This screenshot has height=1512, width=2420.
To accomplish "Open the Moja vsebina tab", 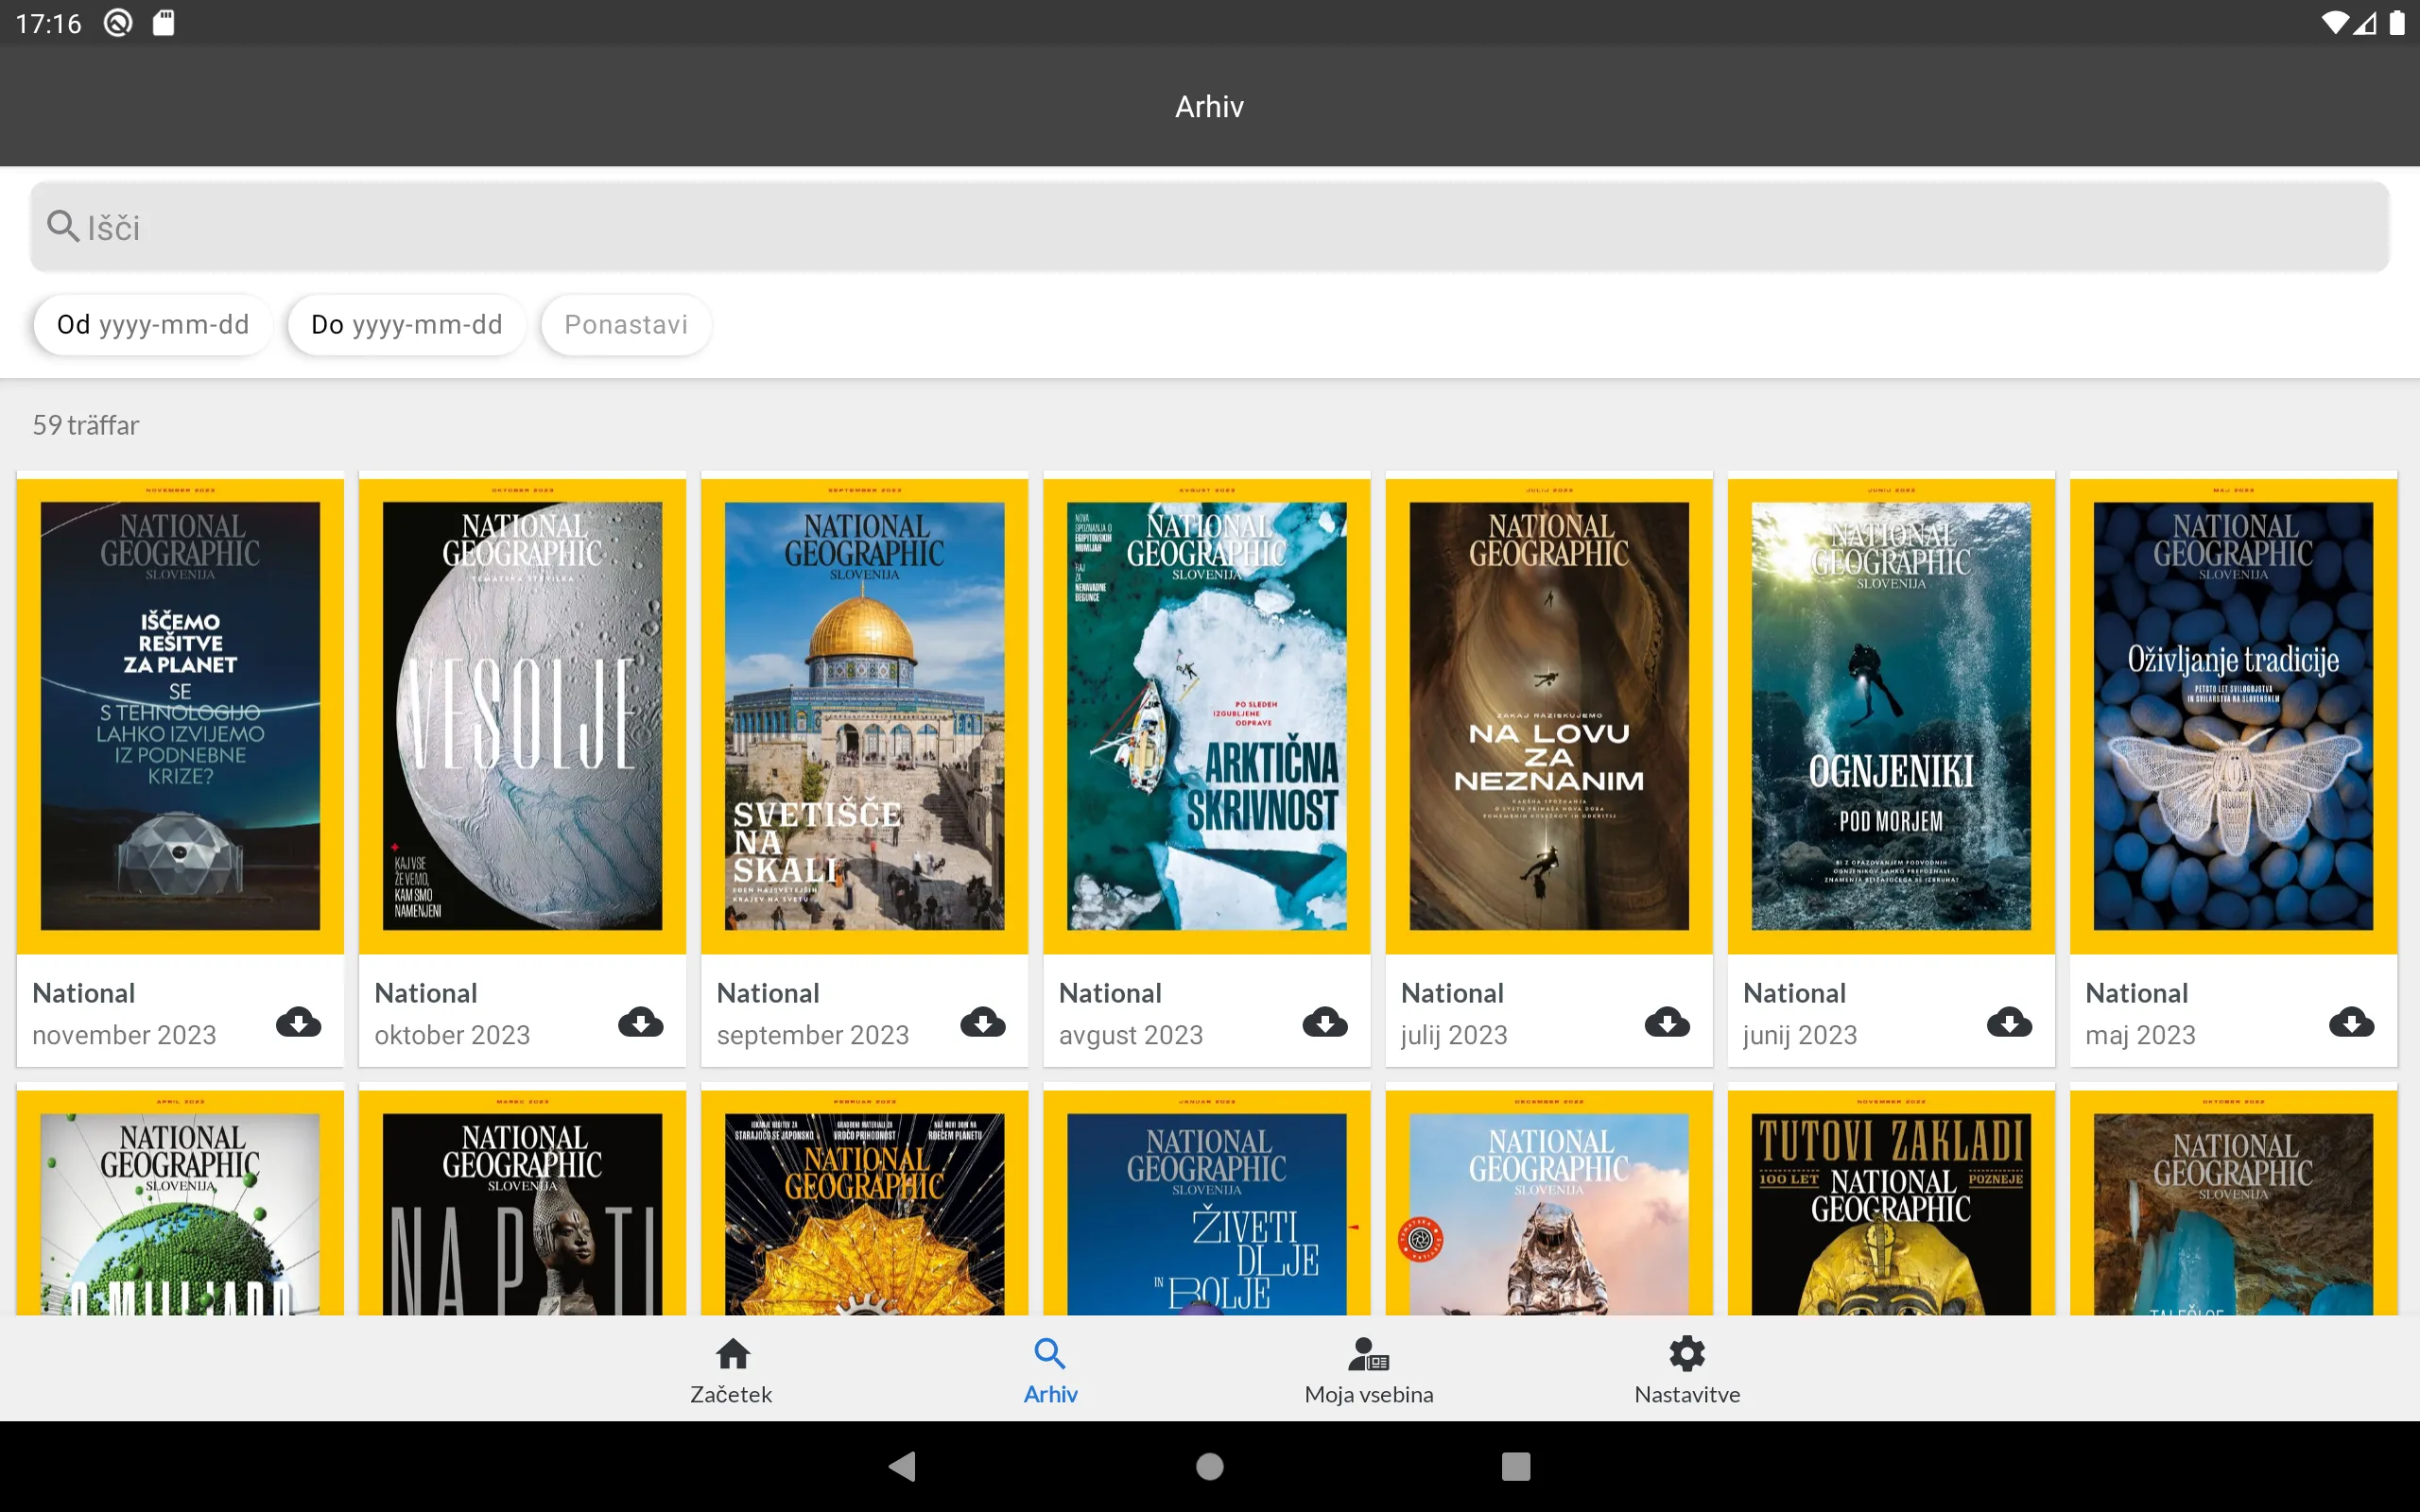I will 1368,1370.
